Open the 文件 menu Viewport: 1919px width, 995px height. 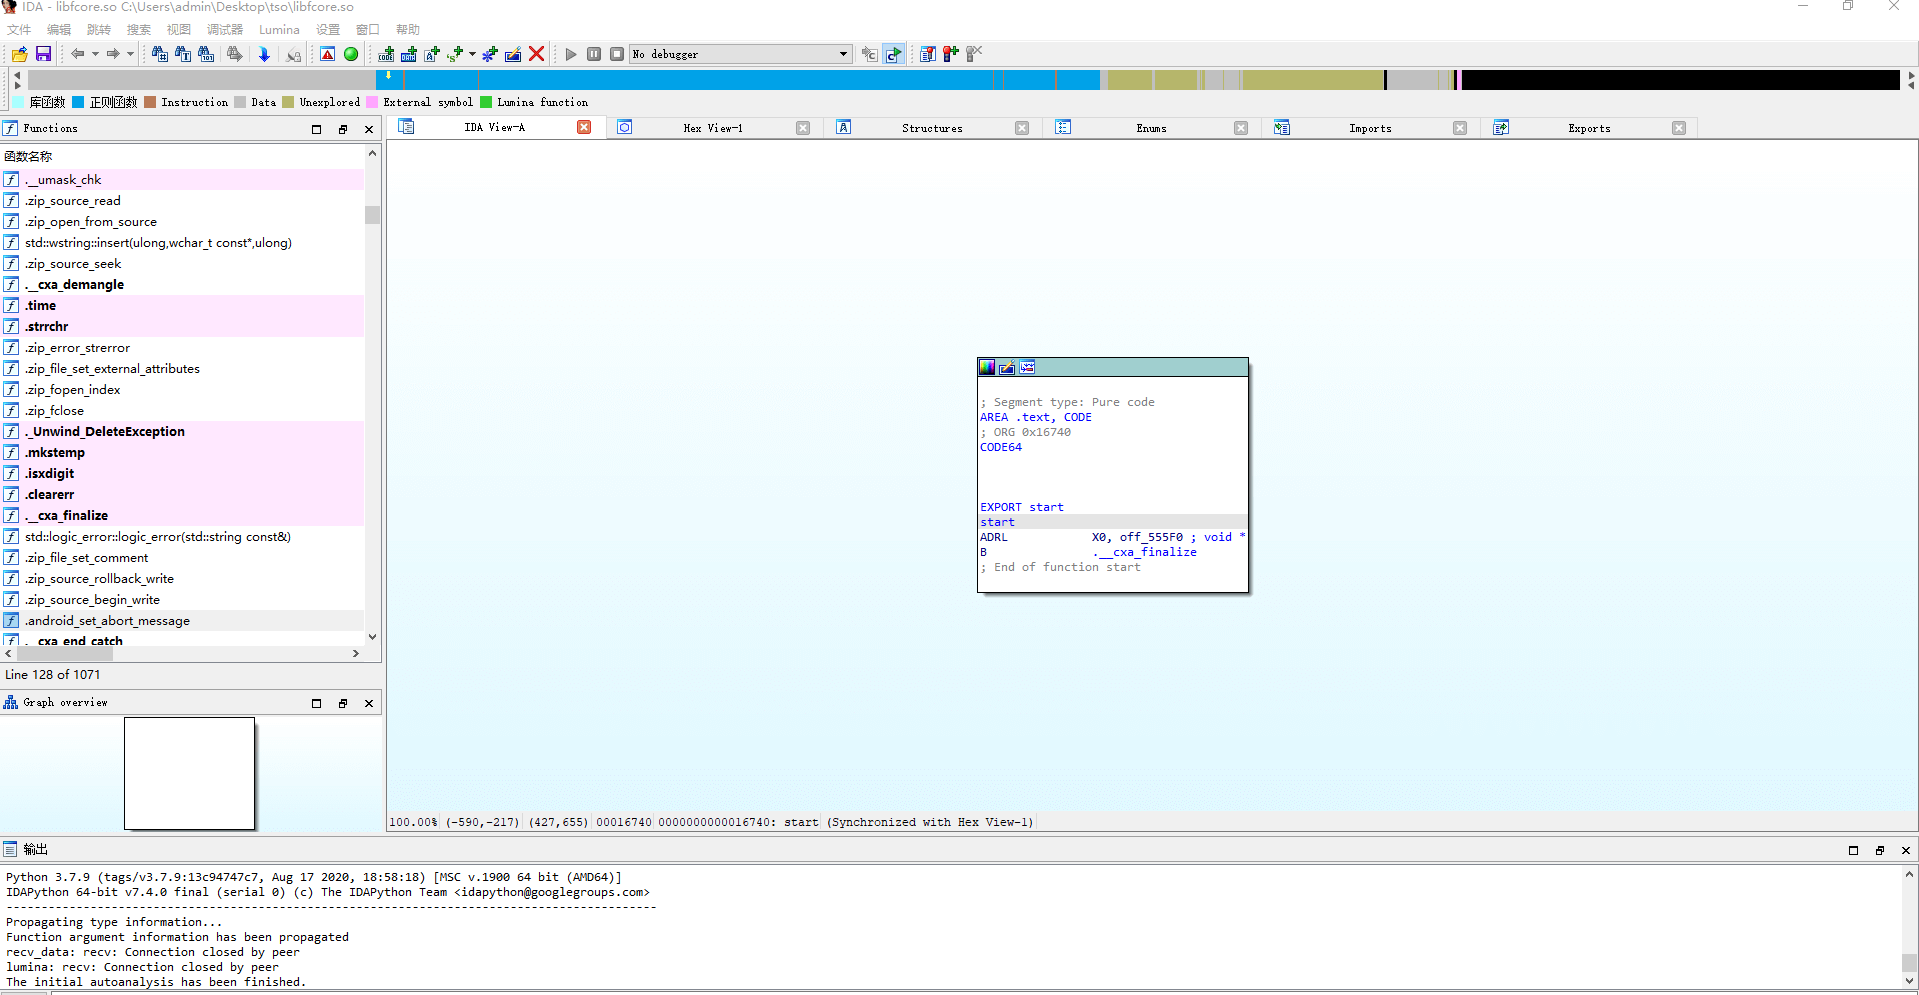coord(19,30)
